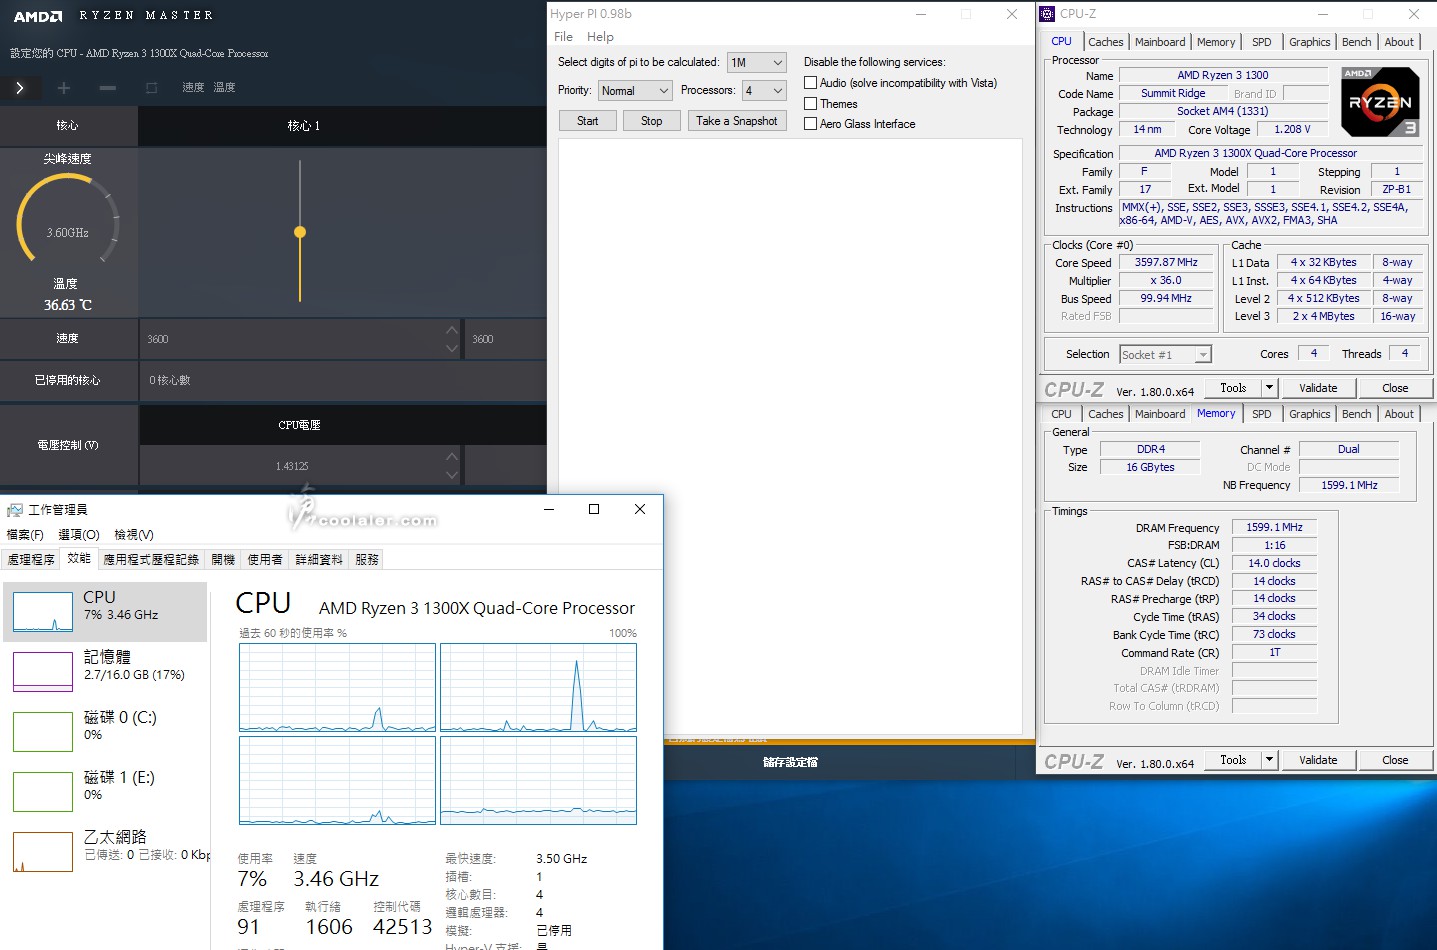Viewport: 1437px width, 950px height.
Task: Select disk 0 (C:) graph thumbnail
Action: pyautogui.click(x=43, y=731)
